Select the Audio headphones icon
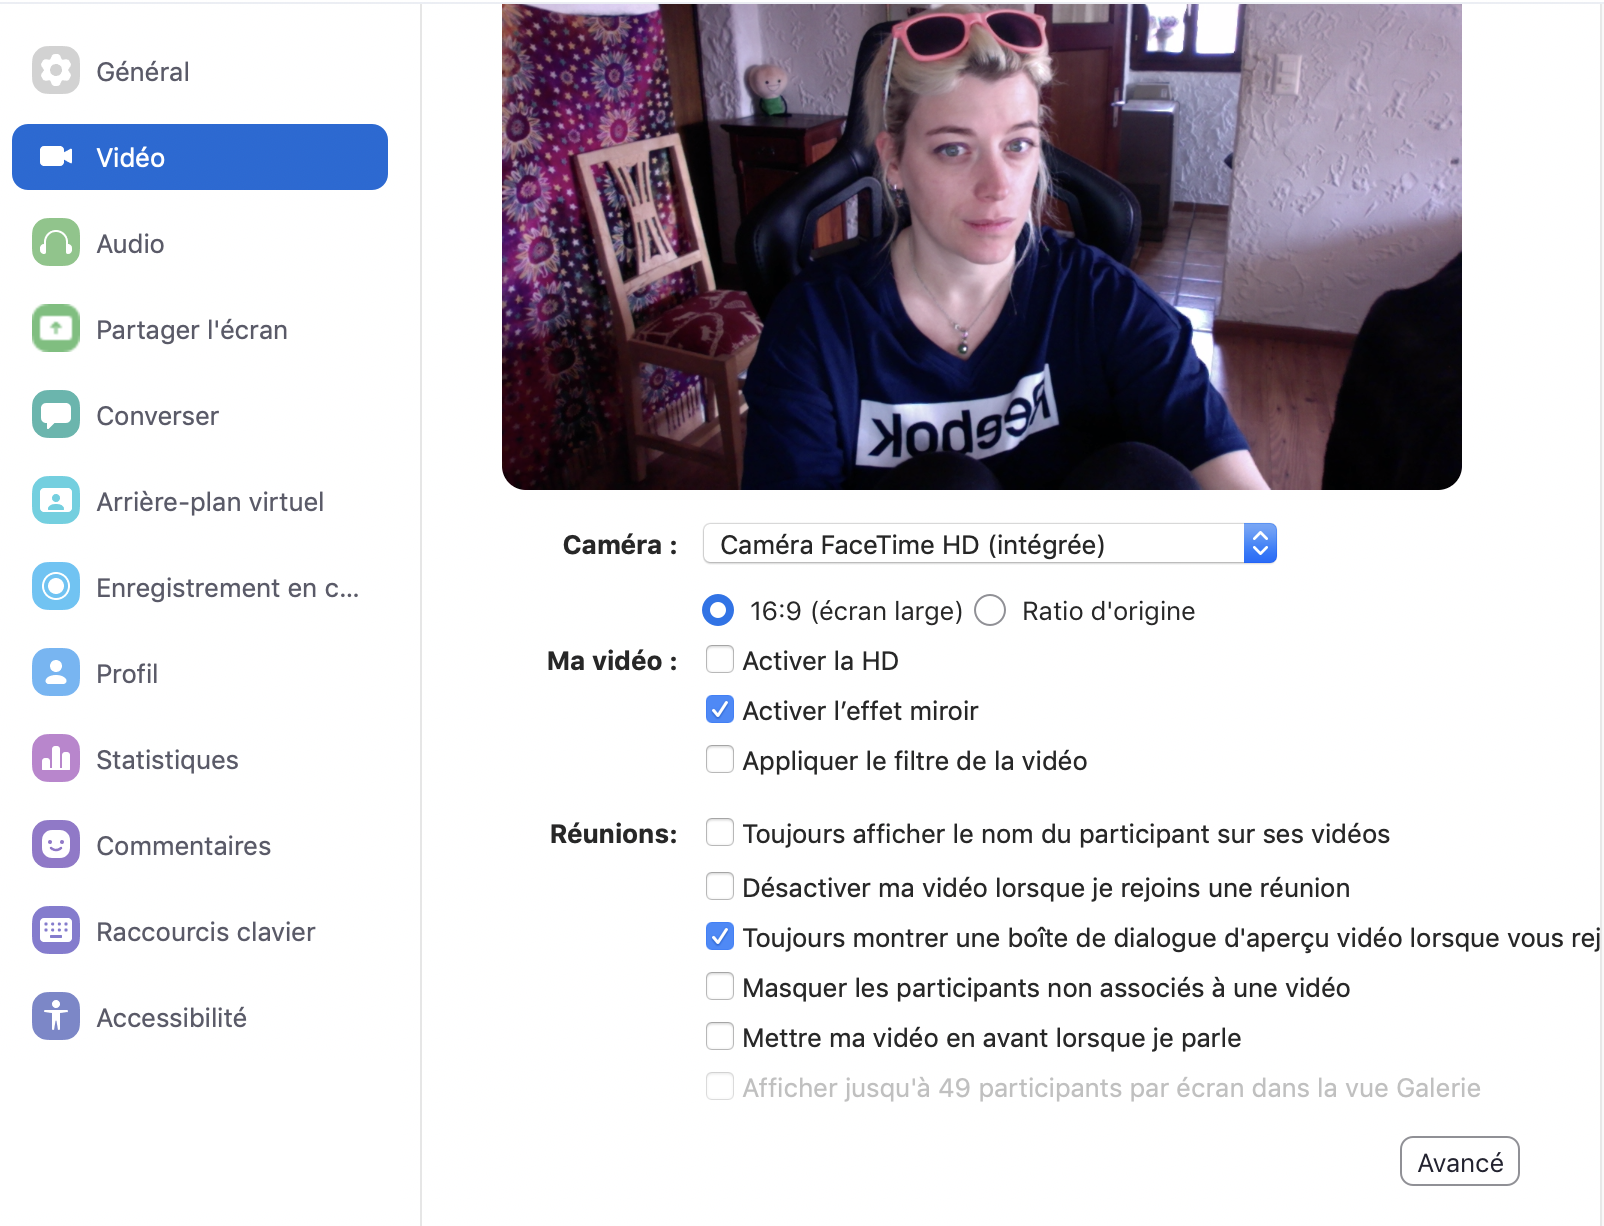The height and width of the screenshot is (1226, 1604). [56, 243]
